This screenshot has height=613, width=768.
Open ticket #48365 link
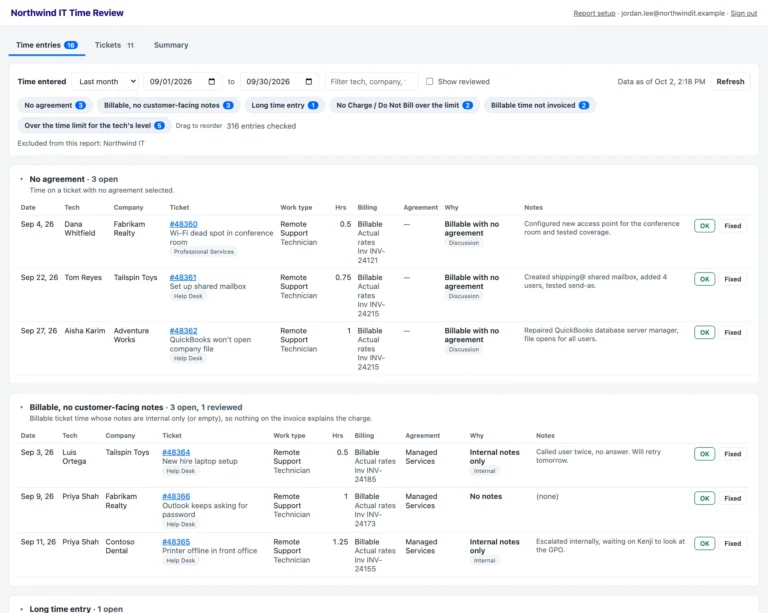point(176,542)
